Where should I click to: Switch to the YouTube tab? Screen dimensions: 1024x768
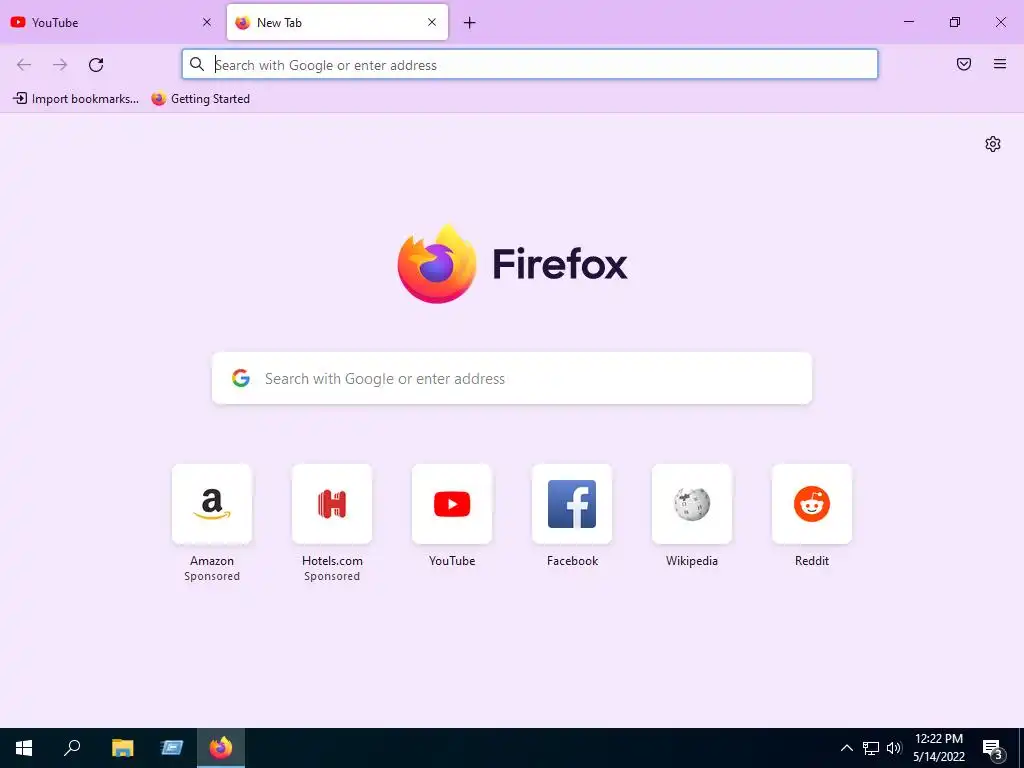point(111,22)
